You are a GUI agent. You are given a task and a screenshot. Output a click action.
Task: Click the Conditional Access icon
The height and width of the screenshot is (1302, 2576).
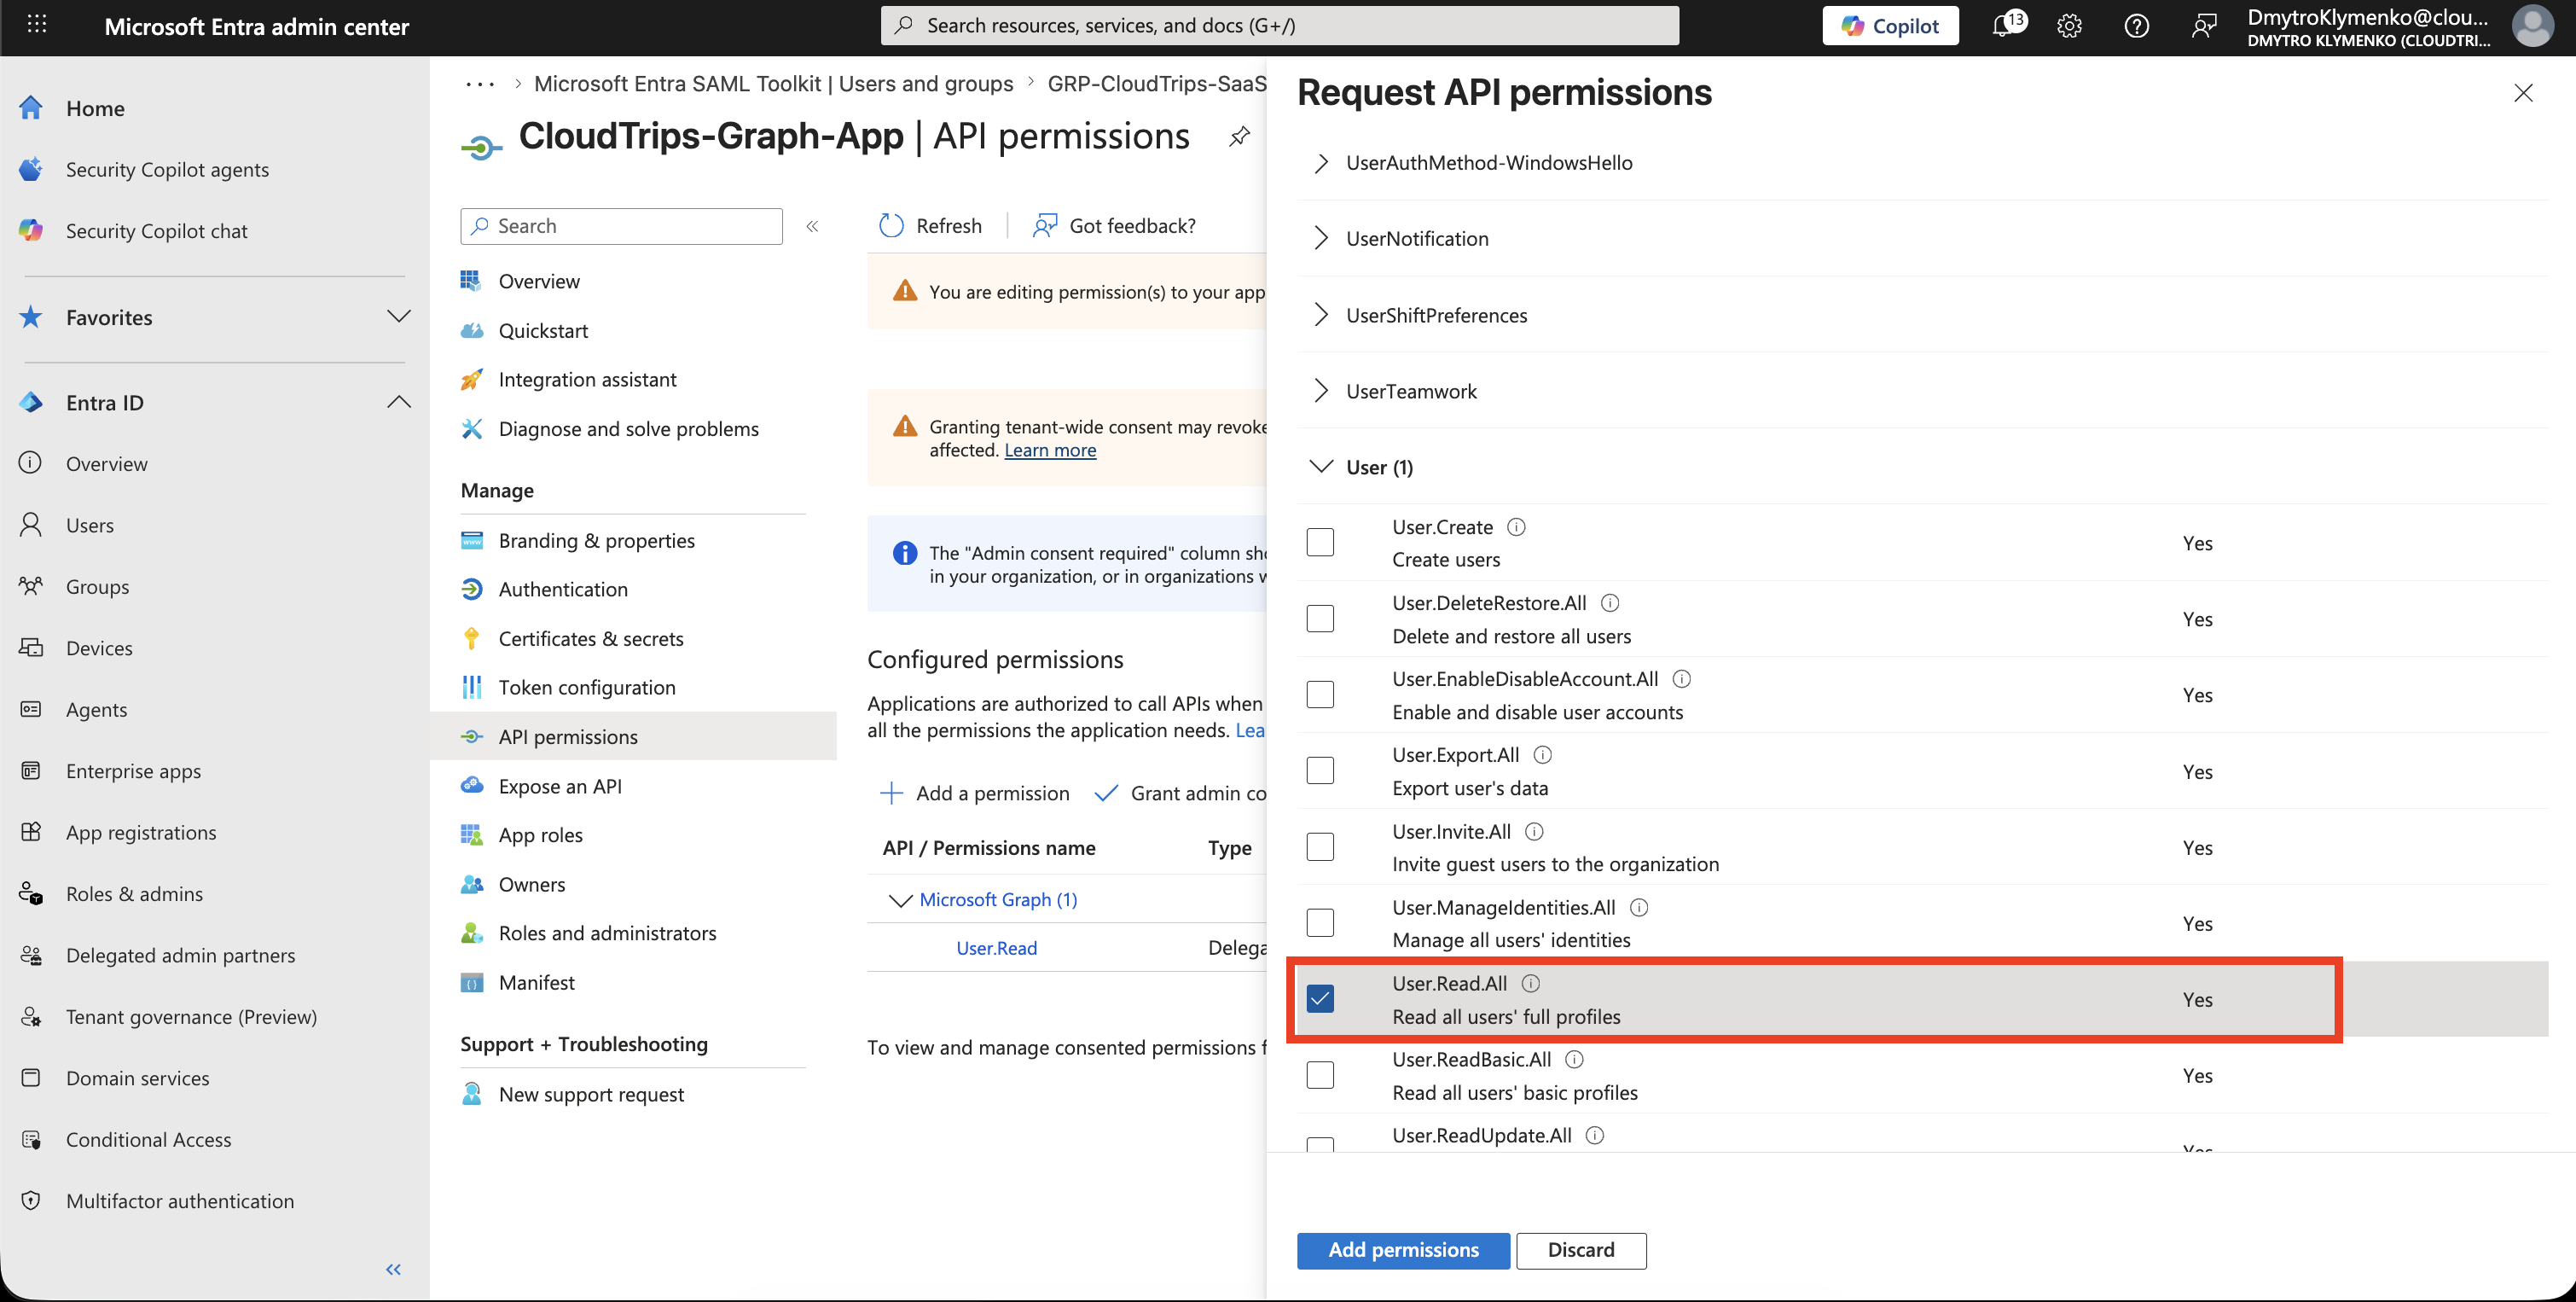pyautogui.click(x=31, y=1139)
